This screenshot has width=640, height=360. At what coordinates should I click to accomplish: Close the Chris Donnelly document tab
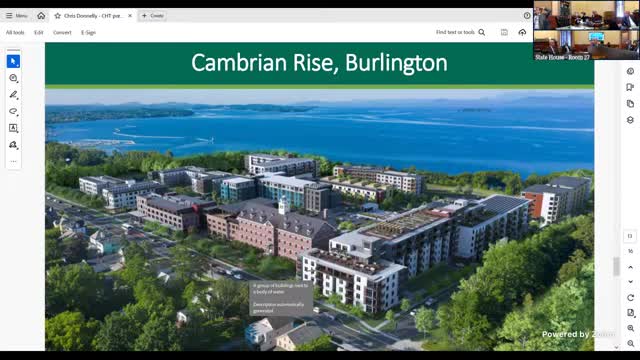pyautogui.click(x=130, y=16)
